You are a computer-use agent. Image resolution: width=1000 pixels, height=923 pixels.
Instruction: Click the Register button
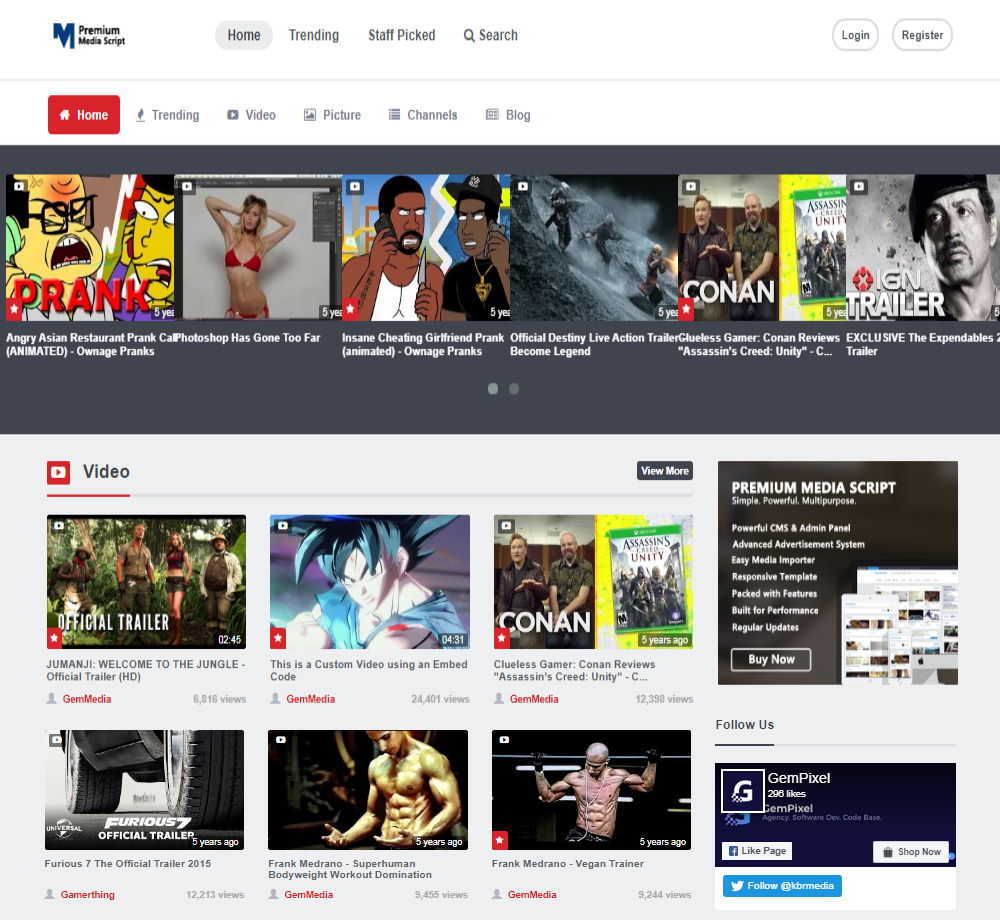coord(922,35)
